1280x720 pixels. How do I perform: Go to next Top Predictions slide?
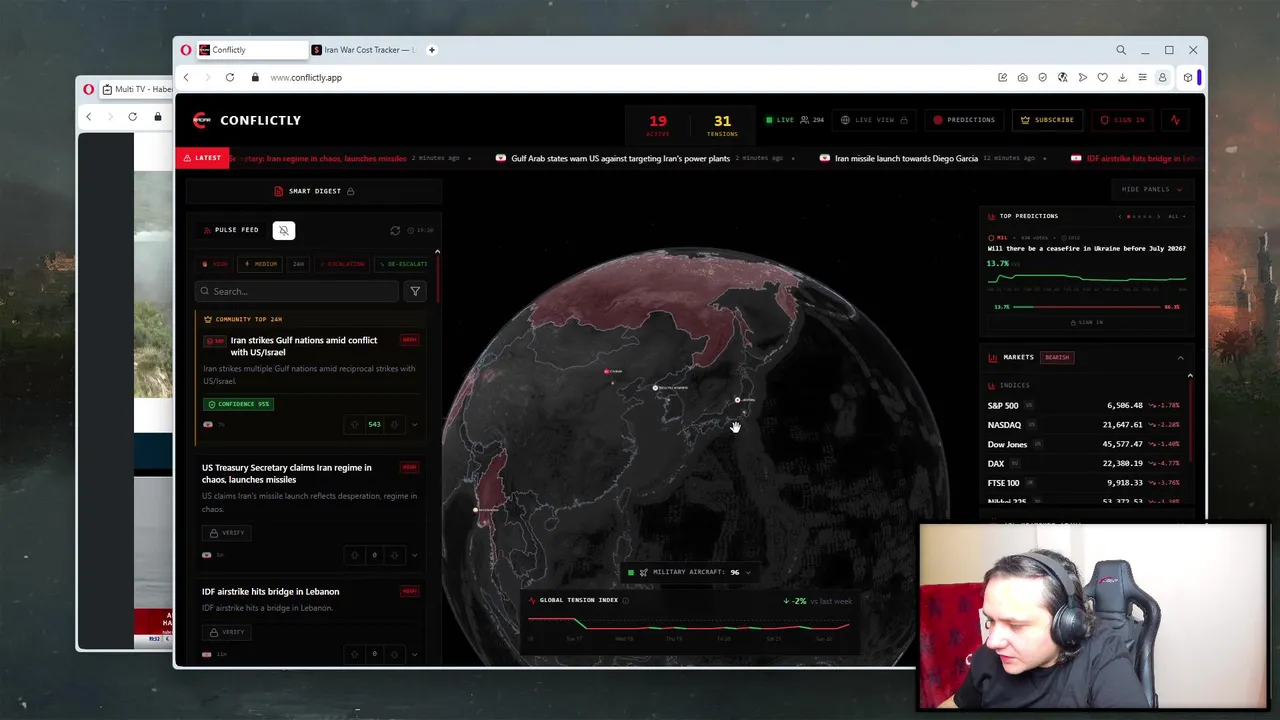tap(1158, 216)
